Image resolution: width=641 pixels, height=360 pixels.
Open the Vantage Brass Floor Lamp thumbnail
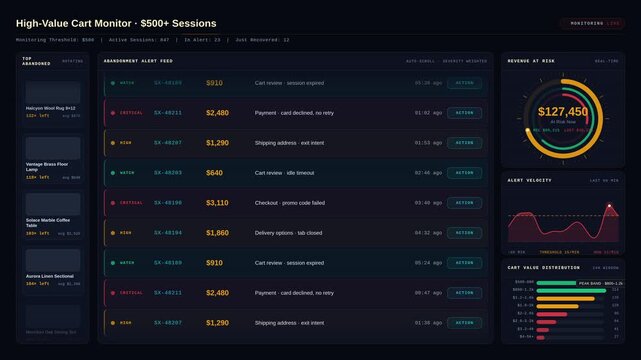[53, 148]
